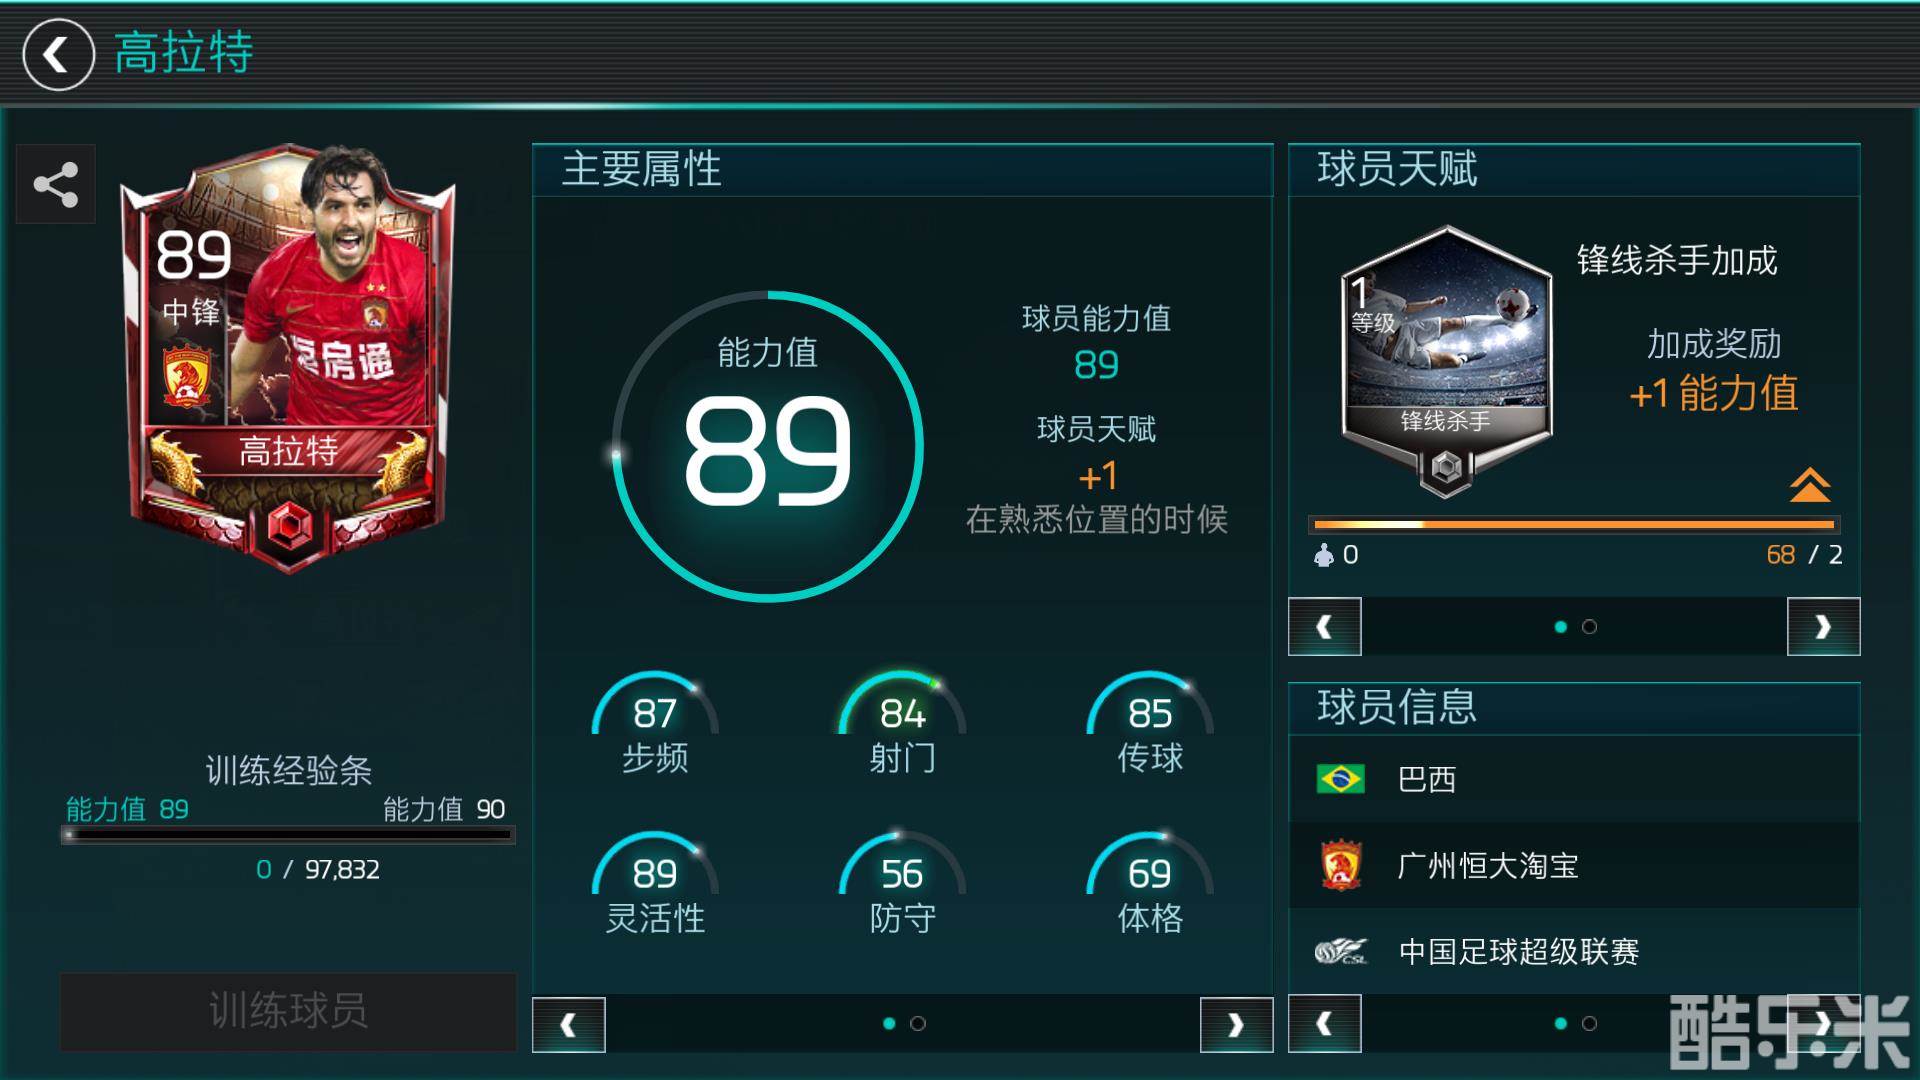This screenshot has height=1080, width=1920.
Task: Go to previous main attributes page
Action: coord(569,1024)
